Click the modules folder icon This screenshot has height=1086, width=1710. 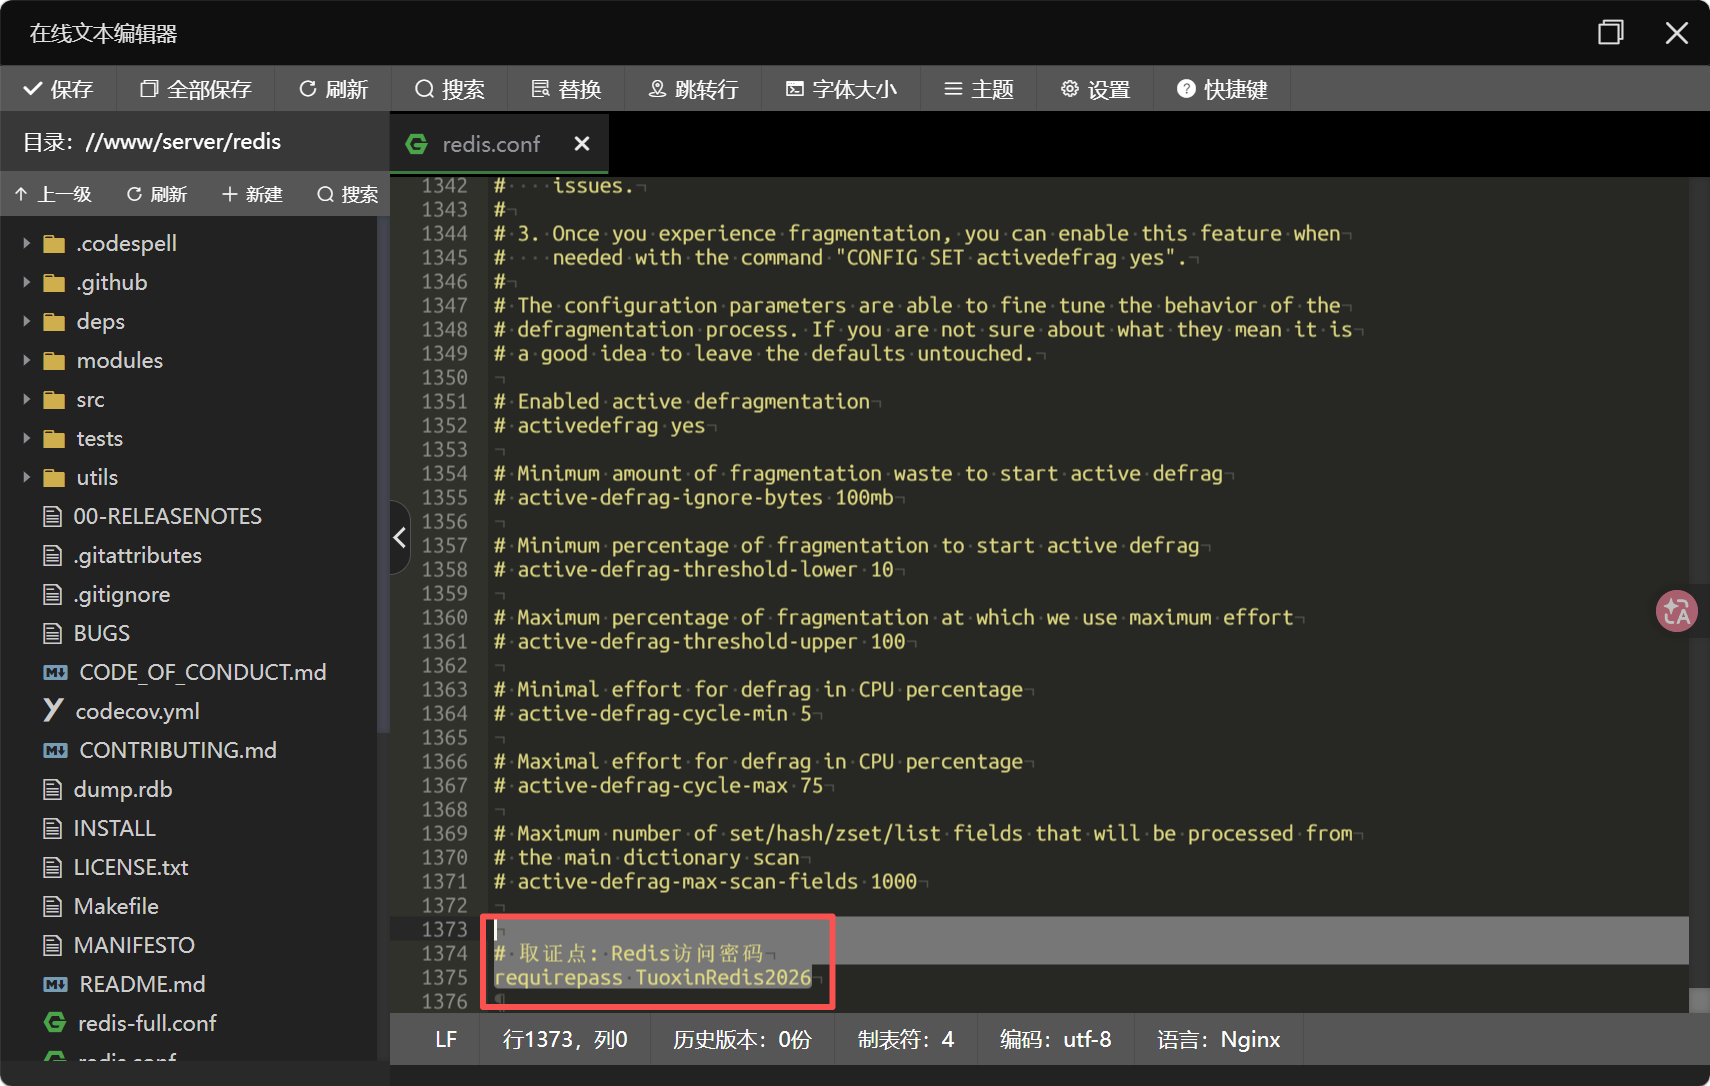54,361
